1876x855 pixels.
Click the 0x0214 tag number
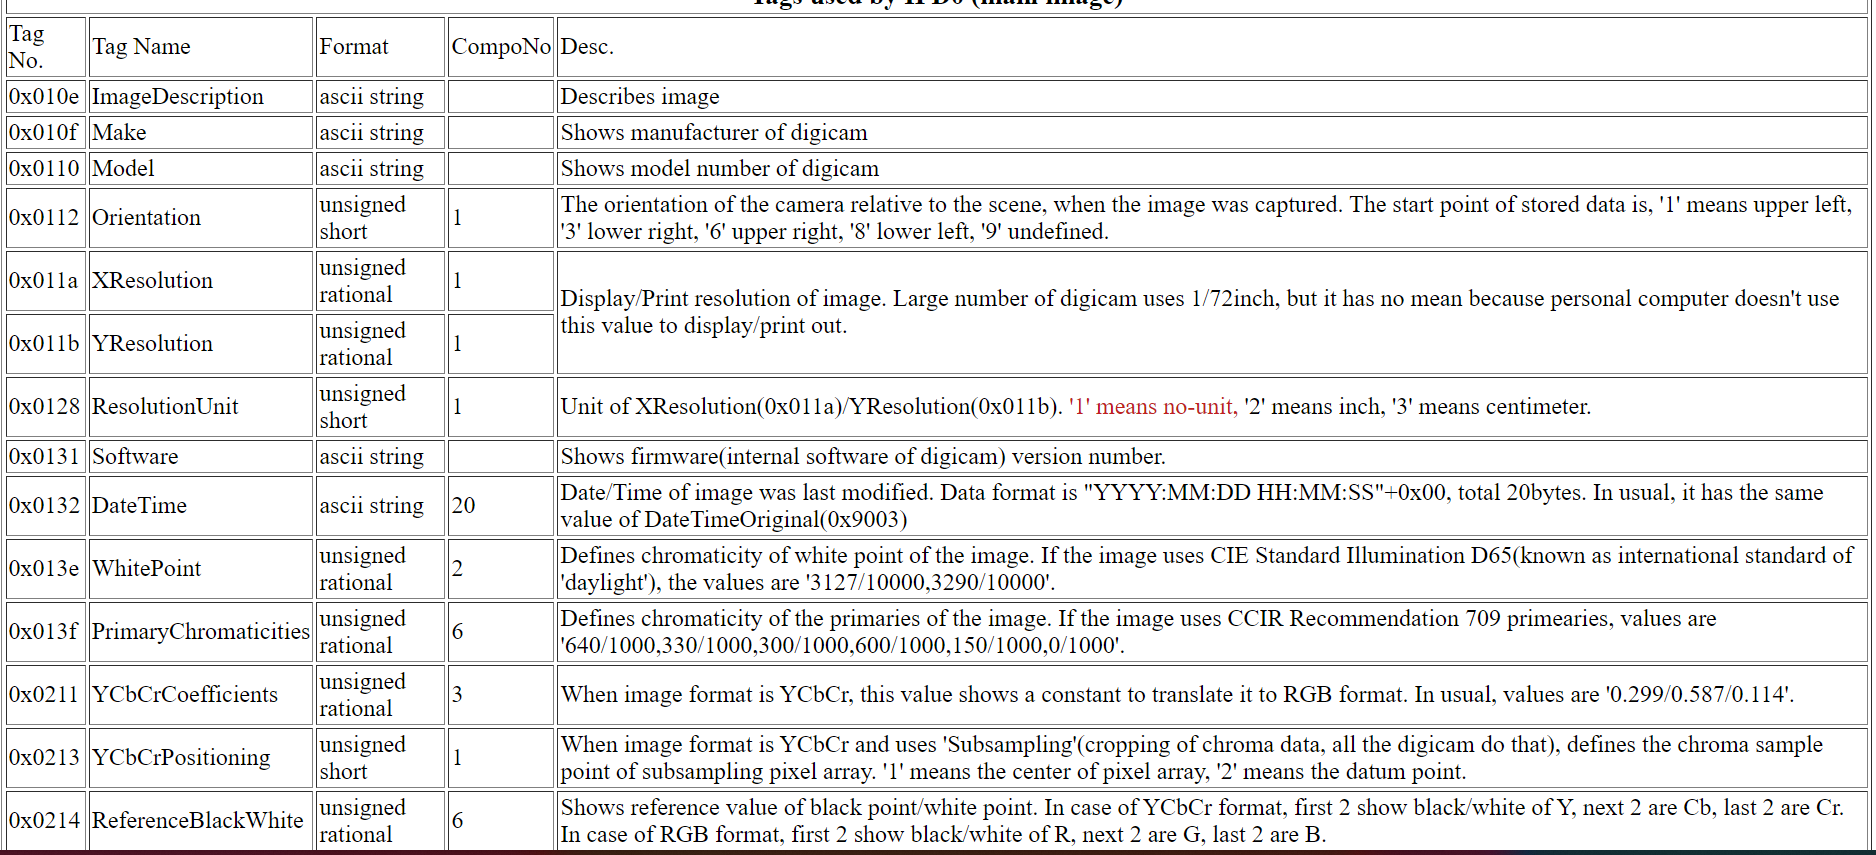[44, 821]
